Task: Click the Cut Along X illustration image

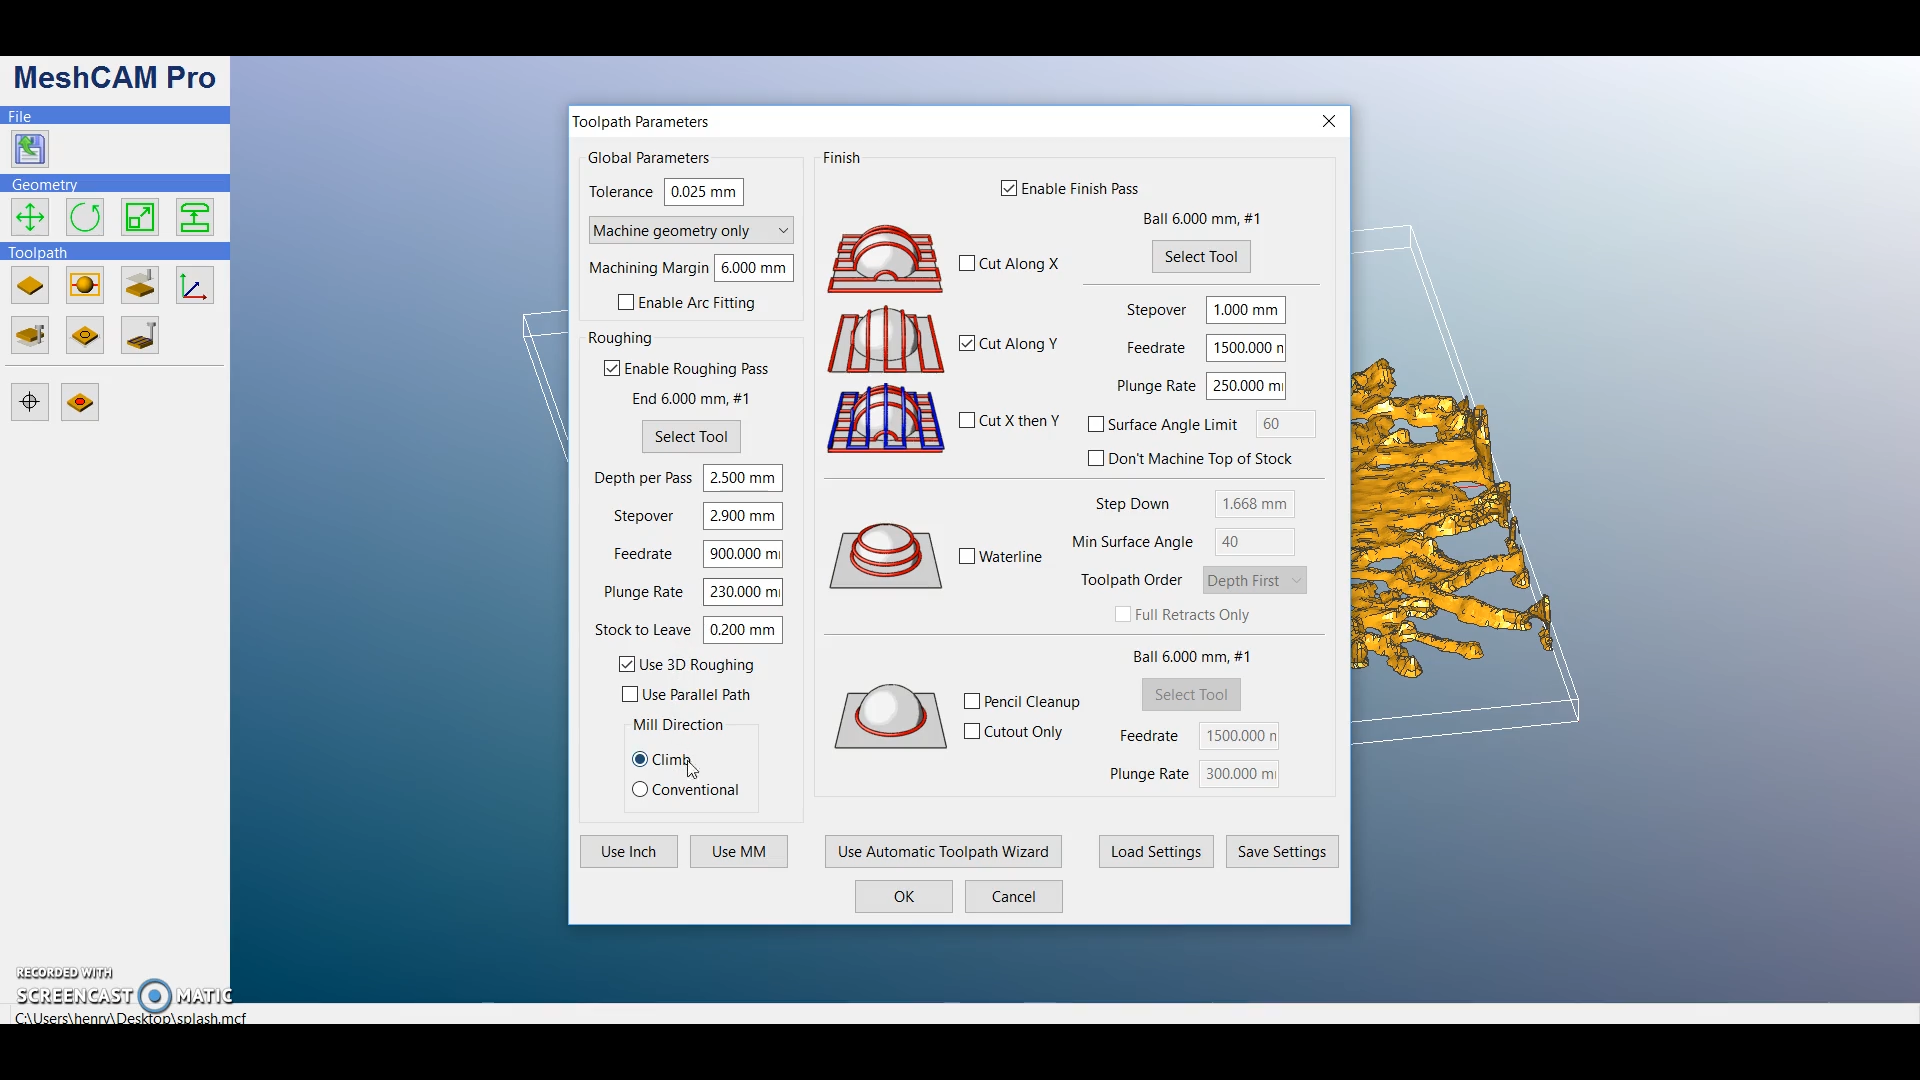Action: click(x=885, y=258)
